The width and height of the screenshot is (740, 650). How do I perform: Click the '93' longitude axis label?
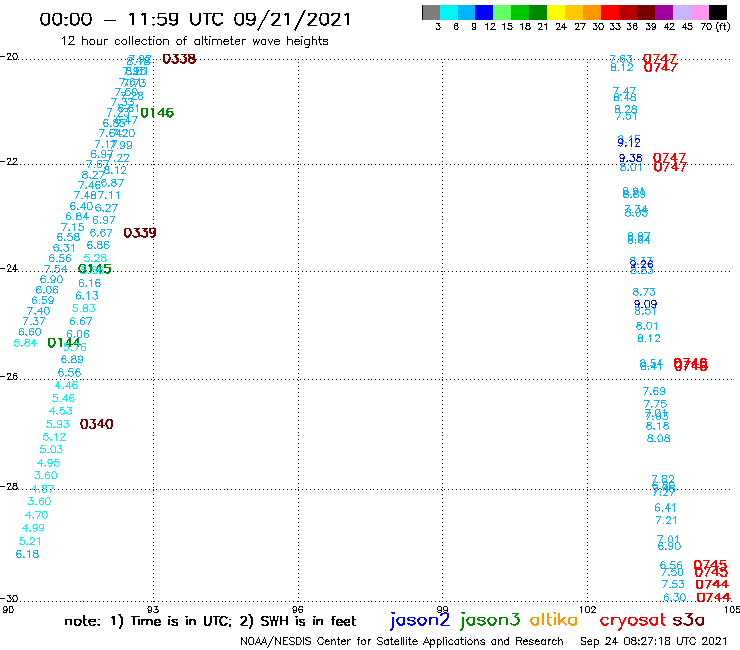coord(153,609)
